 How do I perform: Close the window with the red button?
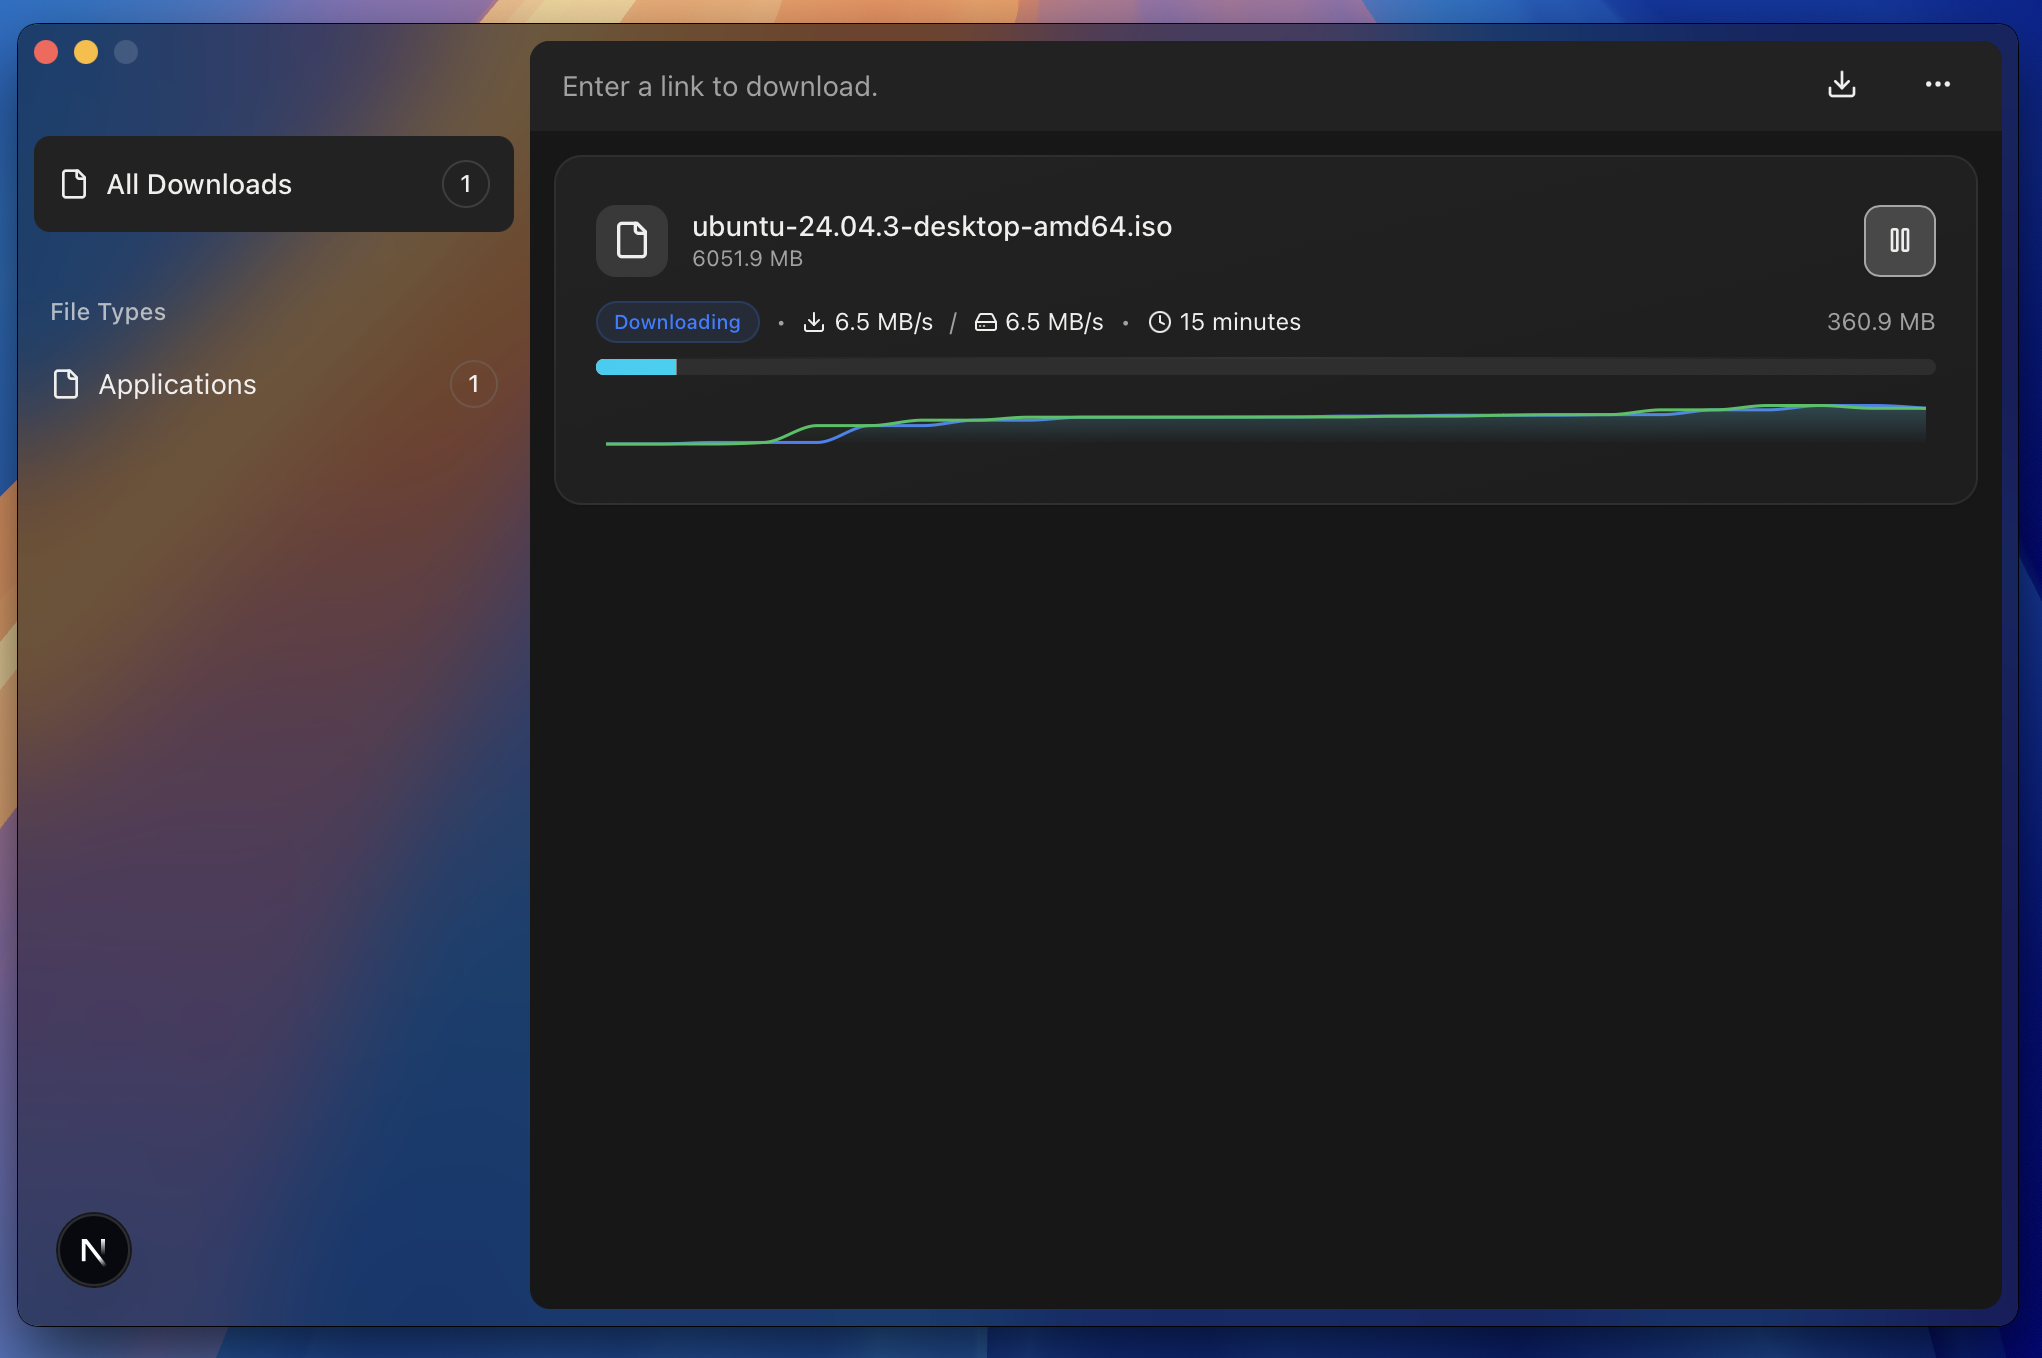[46, 52]
